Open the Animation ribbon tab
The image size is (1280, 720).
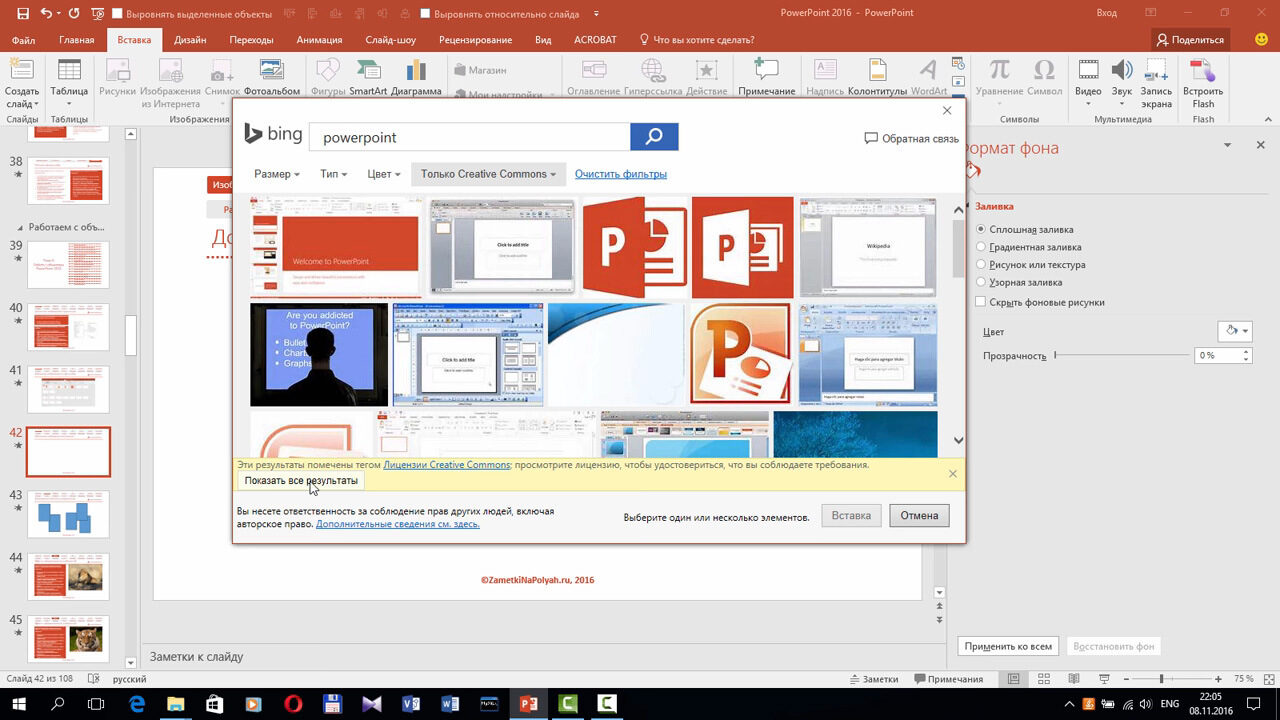319,40
